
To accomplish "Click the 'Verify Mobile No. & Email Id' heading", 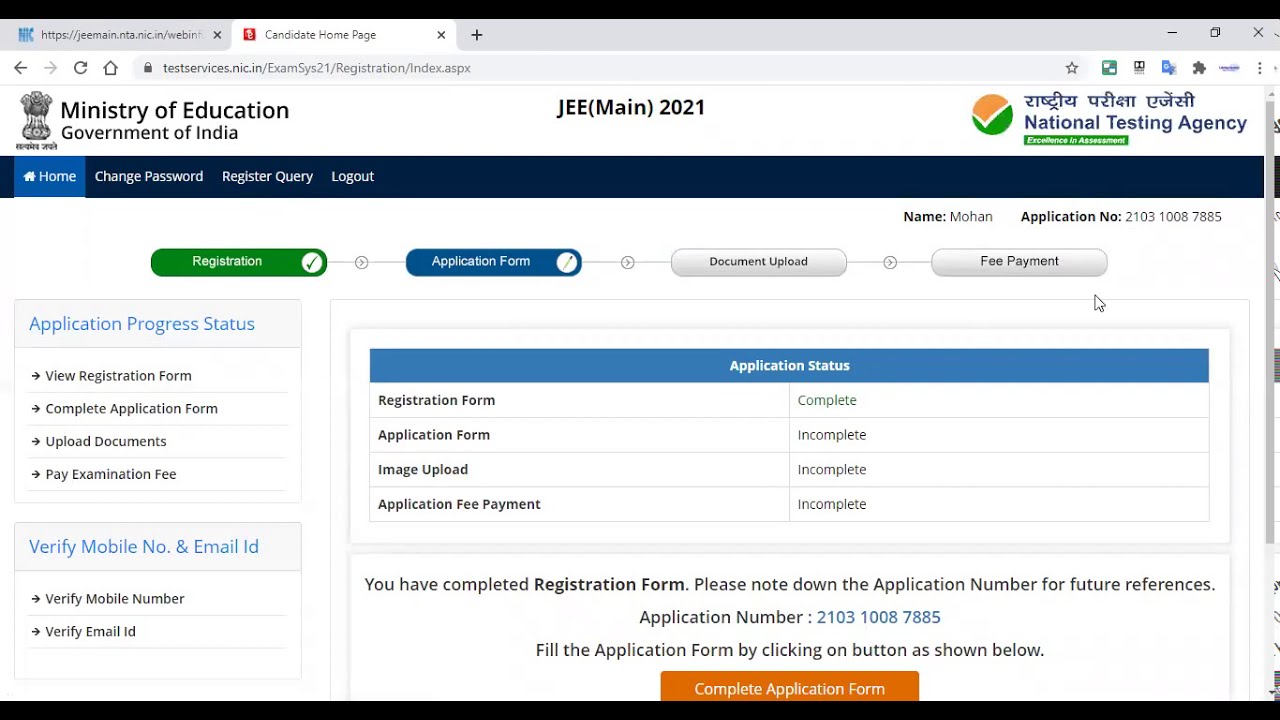I will click(144, 547).
